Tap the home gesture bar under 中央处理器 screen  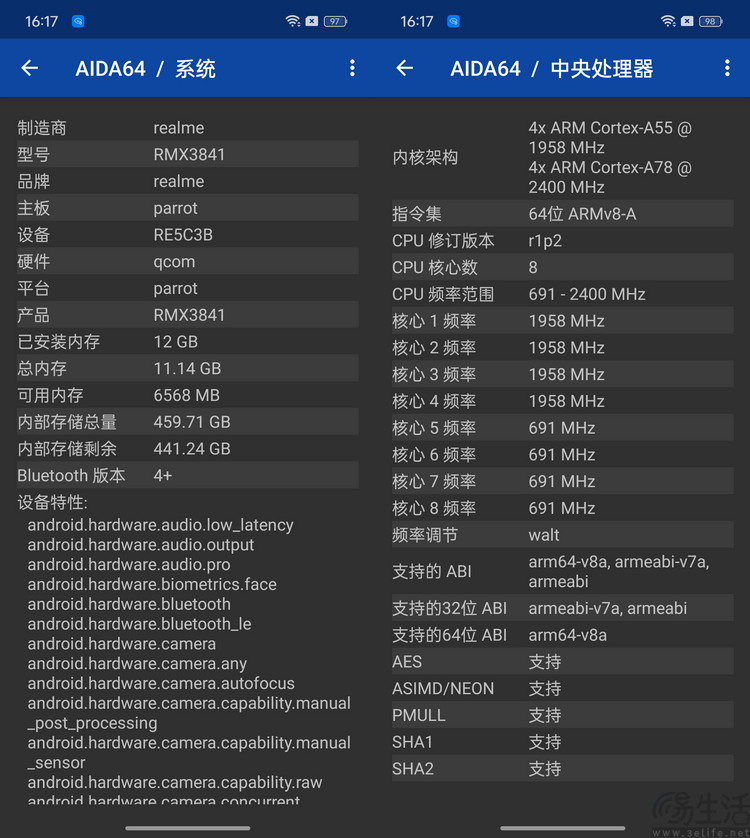coord(563,828)
